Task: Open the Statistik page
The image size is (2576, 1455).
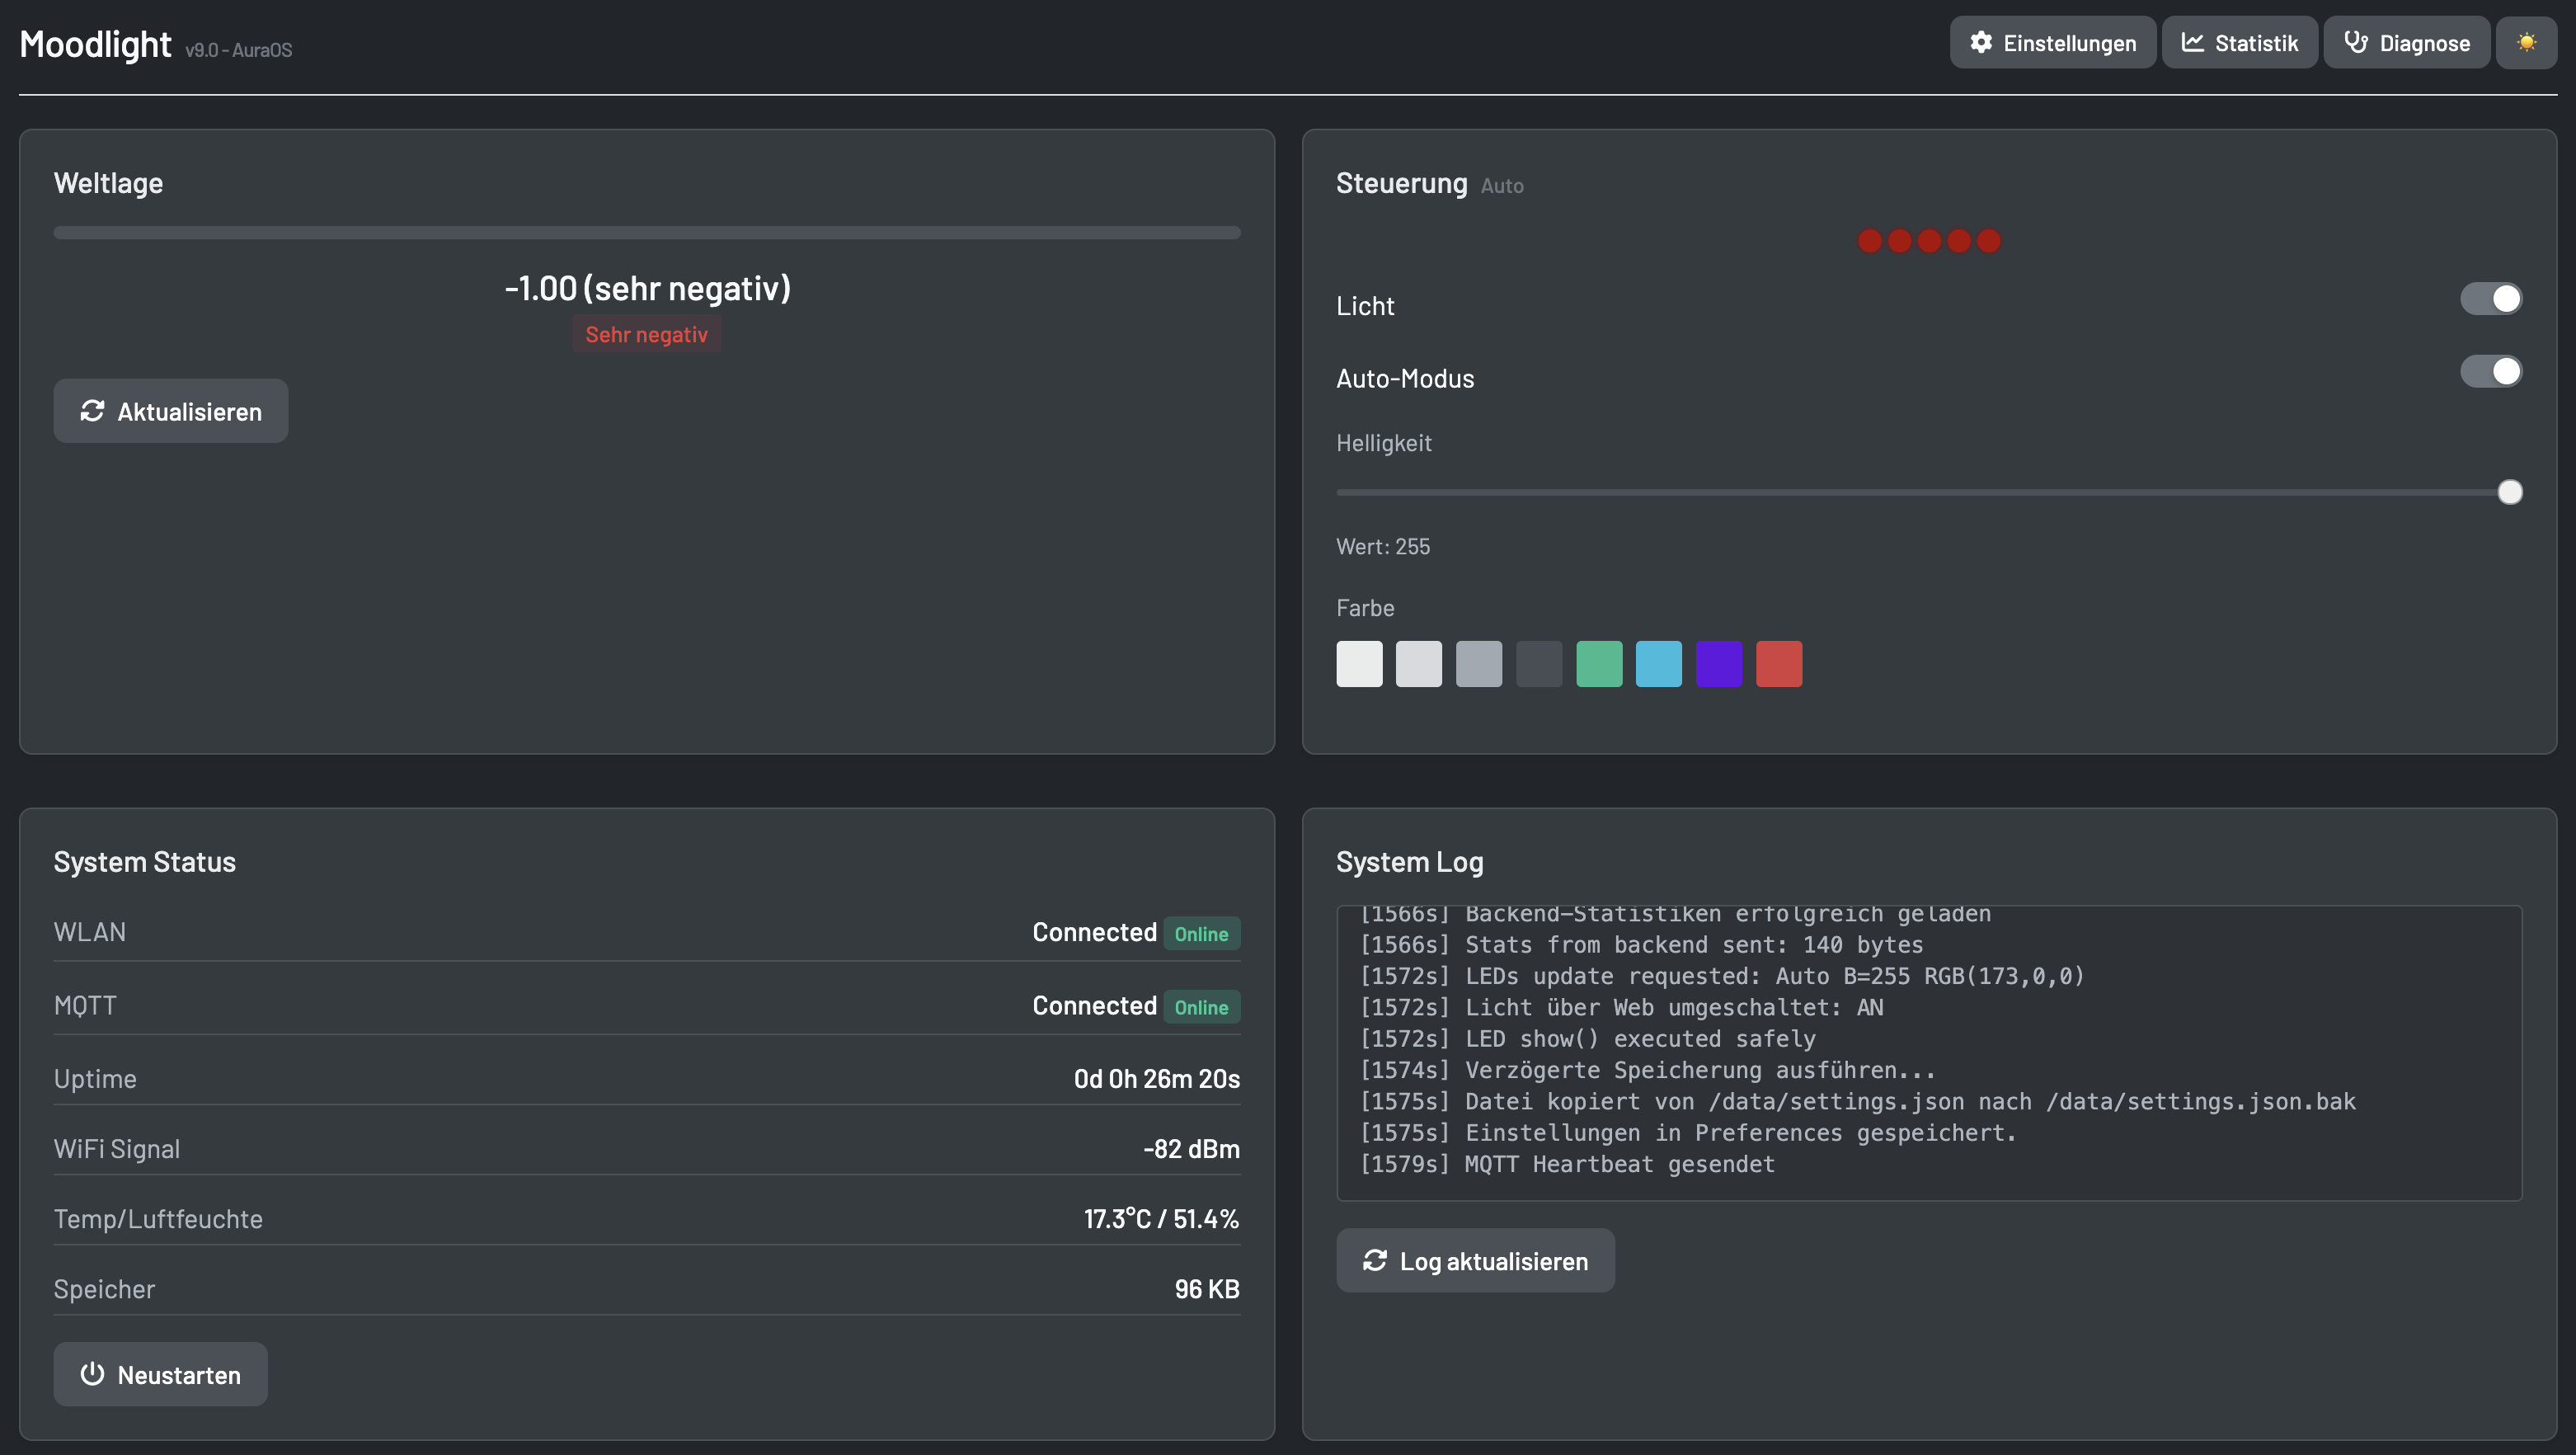Action: 2239,42
